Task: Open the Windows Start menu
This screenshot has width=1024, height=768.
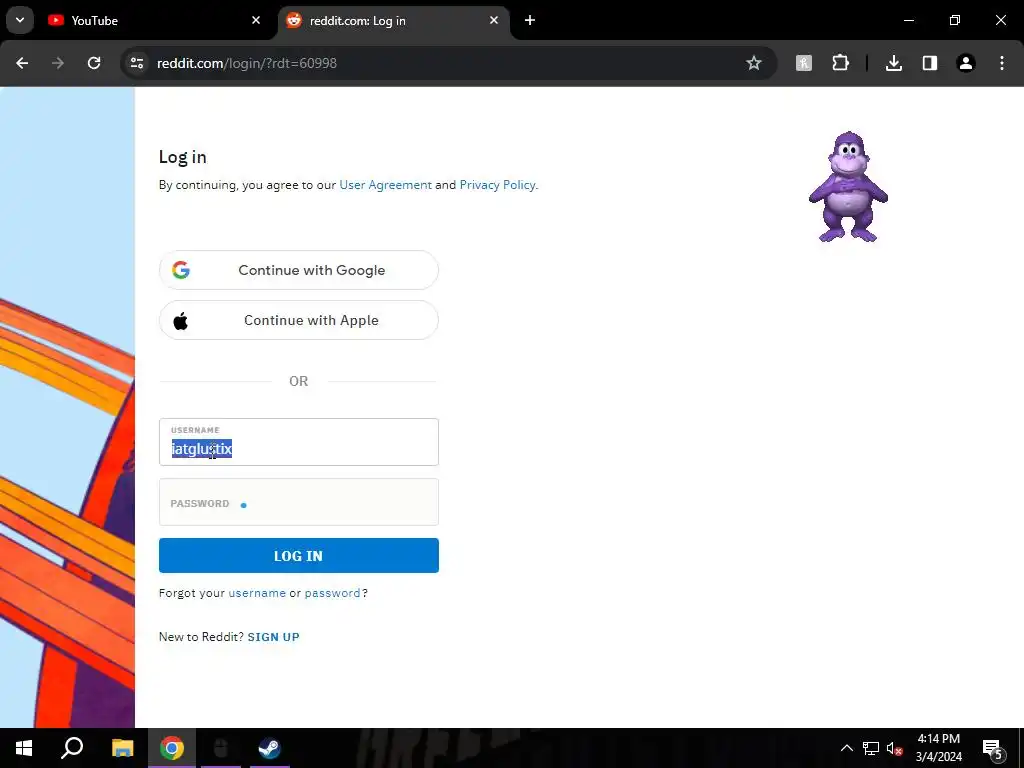Action: coord(24,748)
